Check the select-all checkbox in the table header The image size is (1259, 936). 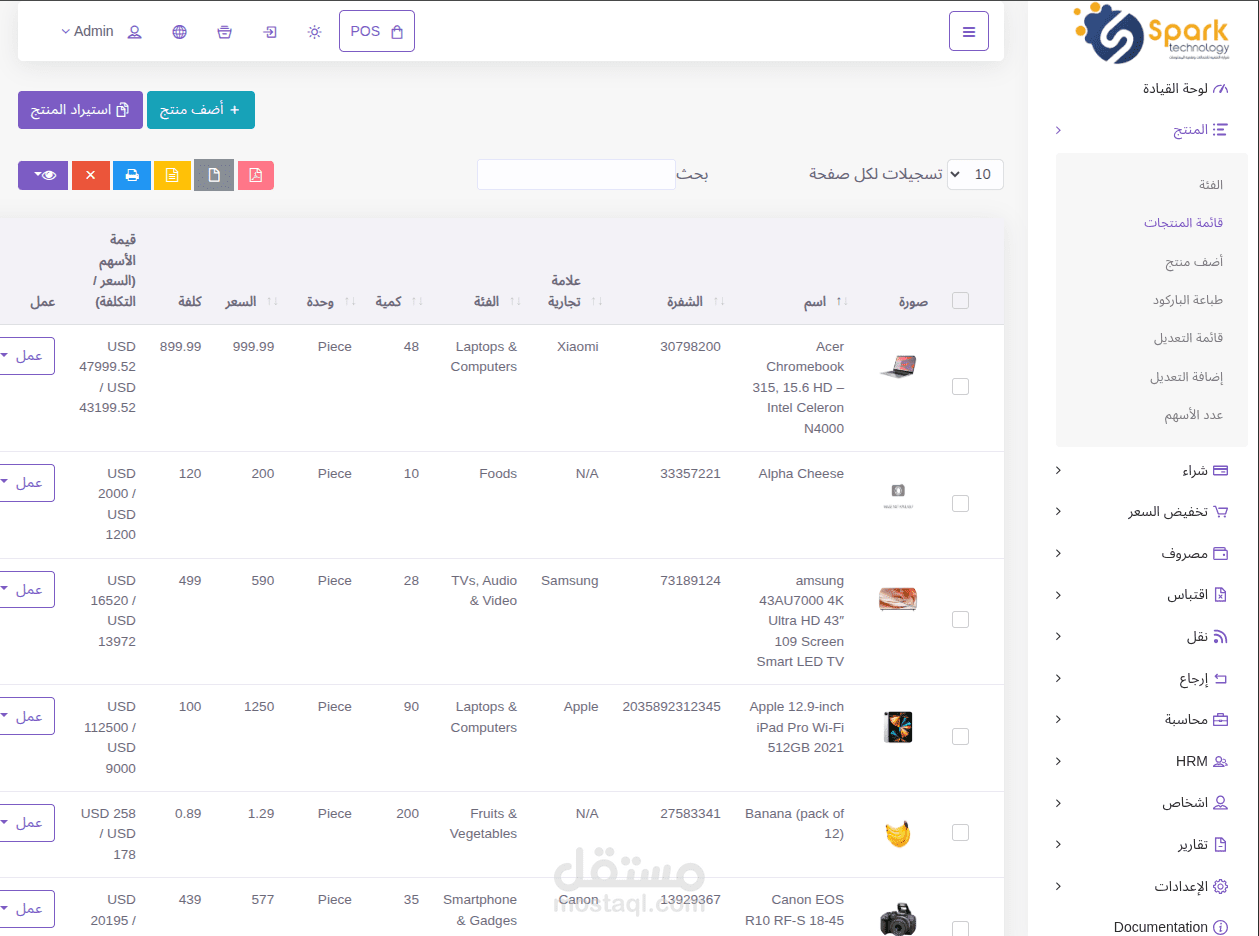tap(961, 300)
